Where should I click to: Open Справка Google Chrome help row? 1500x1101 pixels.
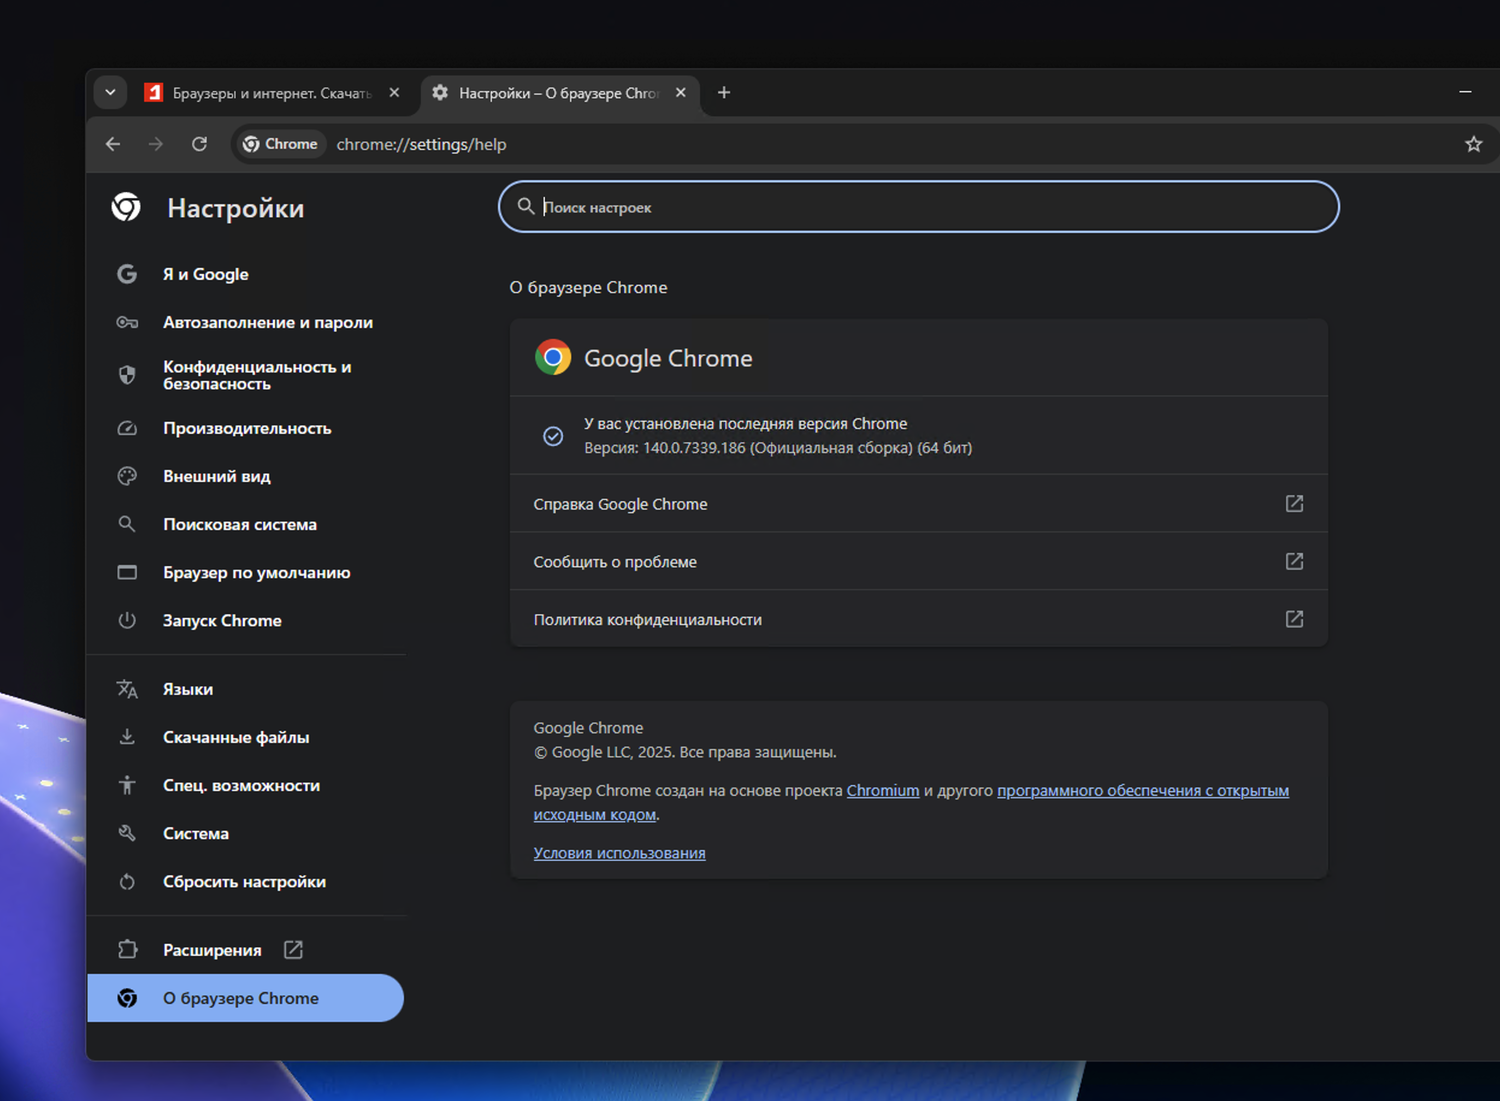[918, 504]
